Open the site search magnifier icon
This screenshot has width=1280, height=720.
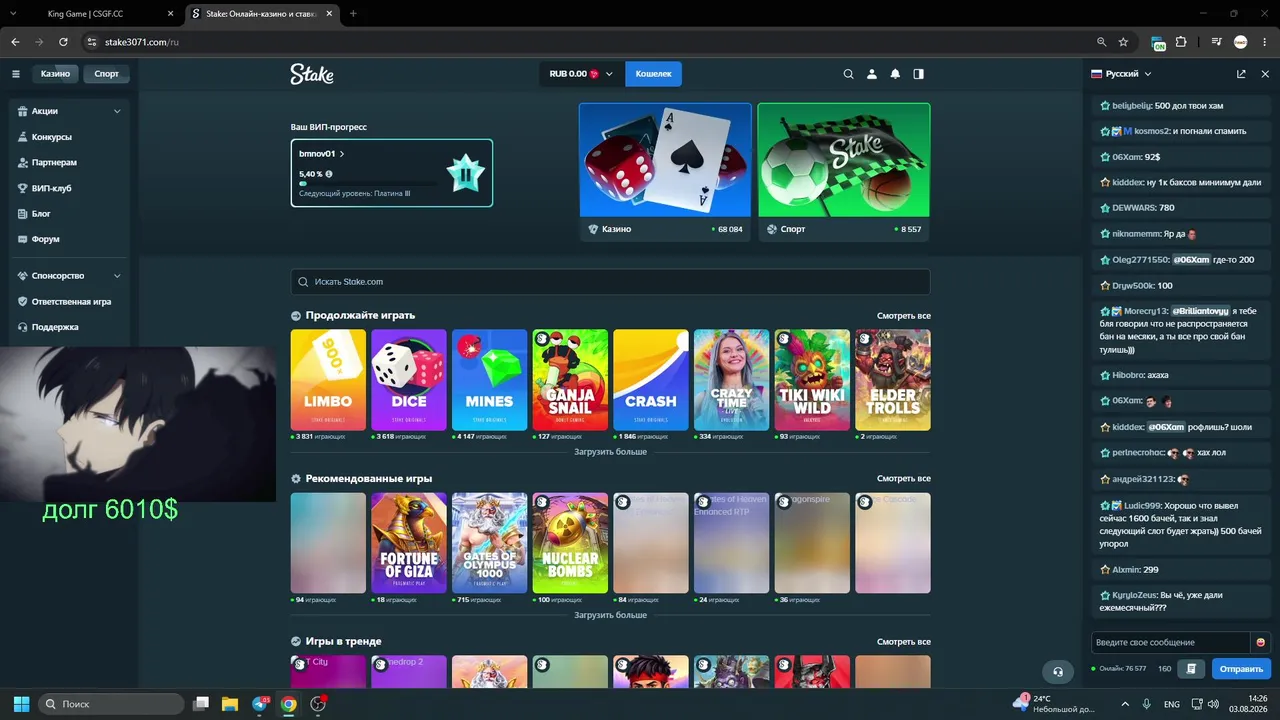point(849,74)
